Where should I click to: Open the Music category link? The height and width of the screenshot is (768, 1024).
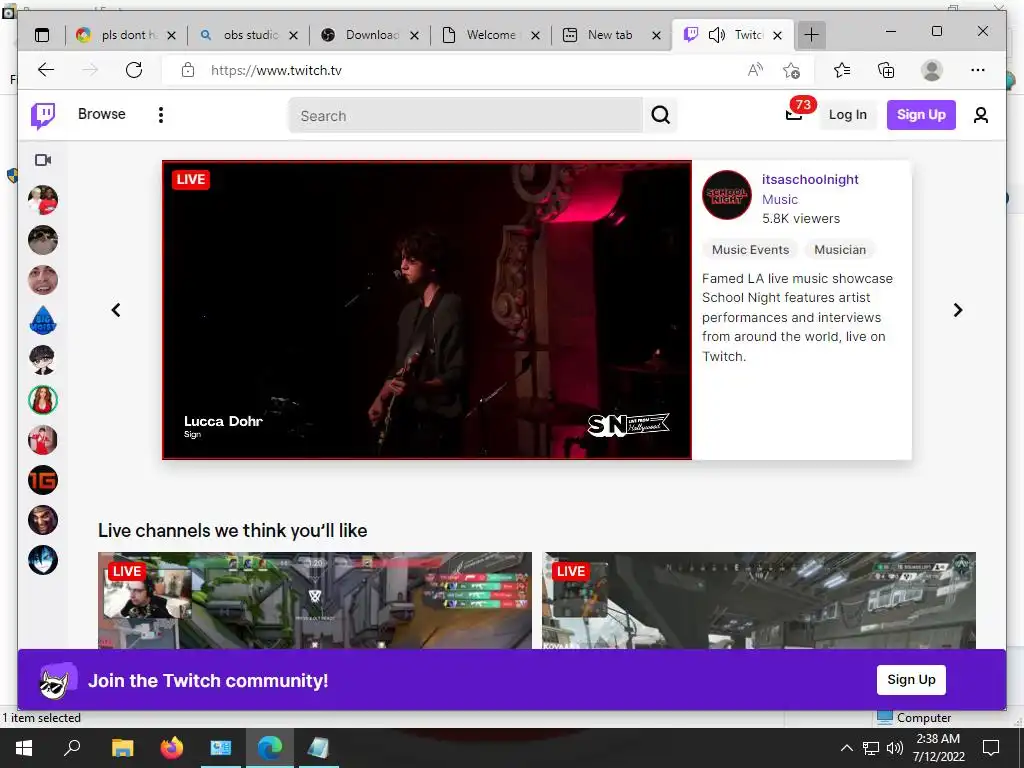click(x=780, y=200)
